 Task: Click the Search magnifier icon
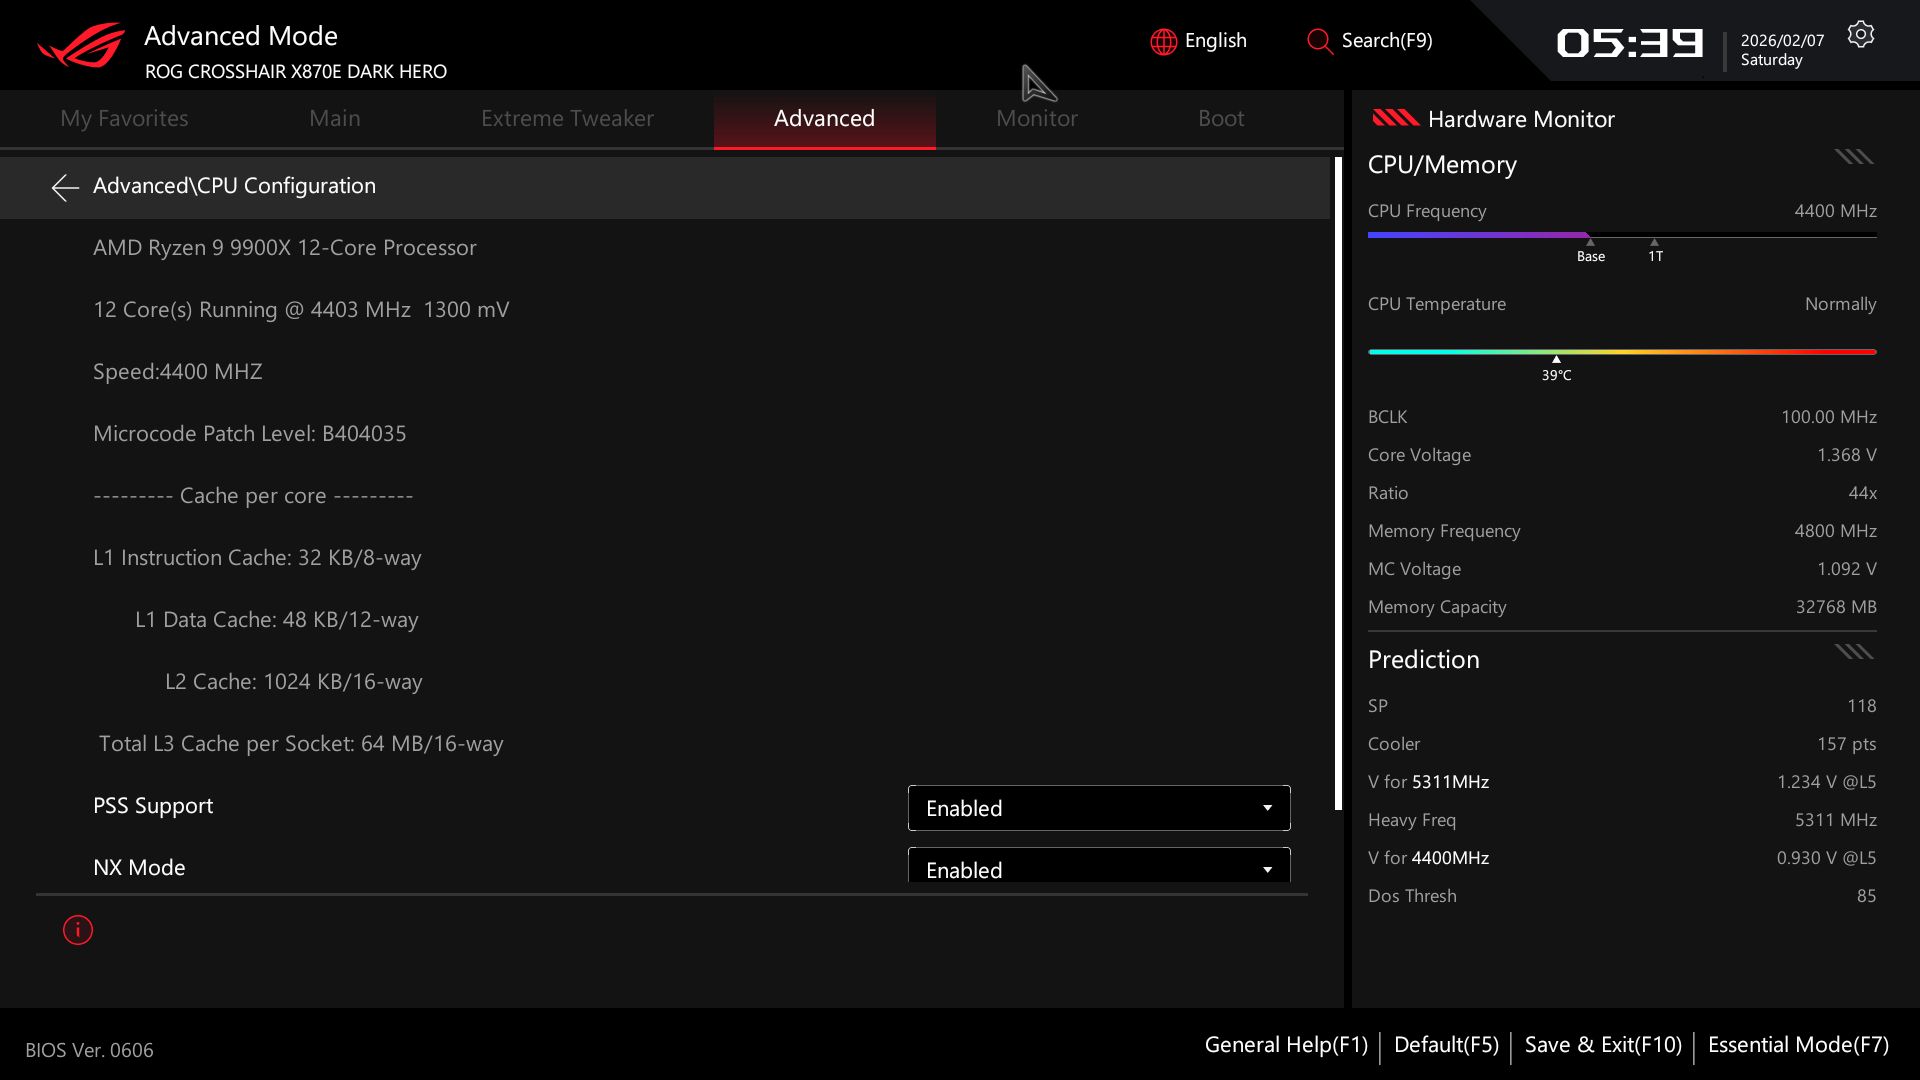pos(1319,42)
